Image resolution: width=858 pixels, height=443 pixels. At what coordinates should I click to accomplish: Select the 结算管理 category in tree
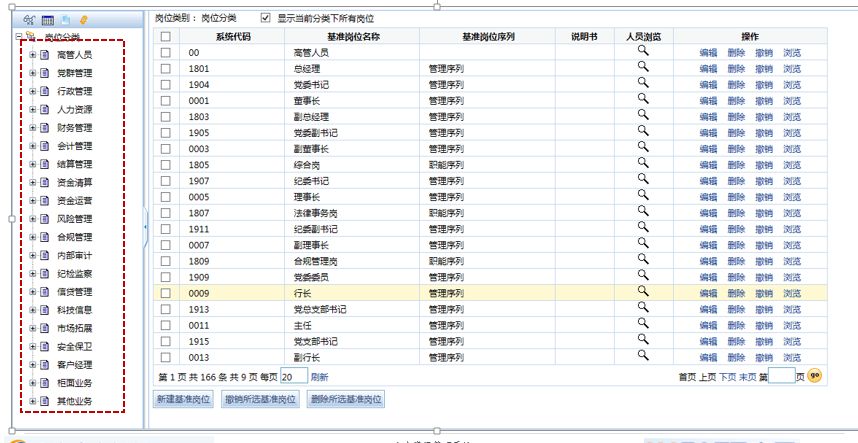[x=74, y=164]
